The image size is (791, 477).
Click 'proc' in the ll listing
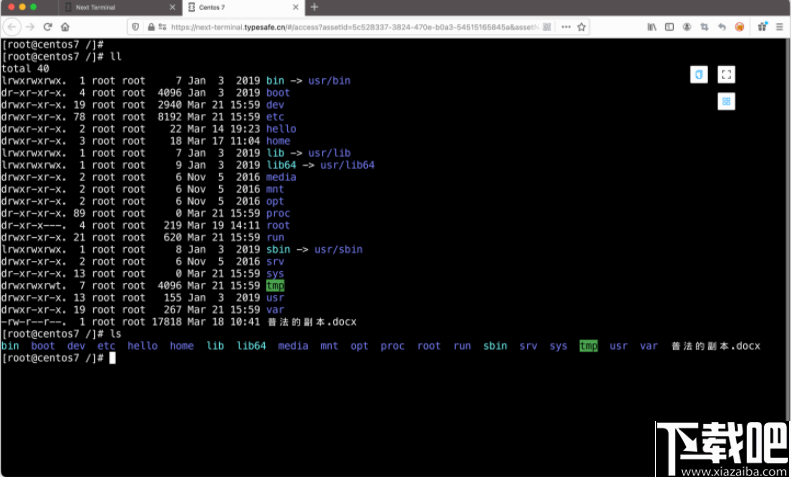click(278, 213)
